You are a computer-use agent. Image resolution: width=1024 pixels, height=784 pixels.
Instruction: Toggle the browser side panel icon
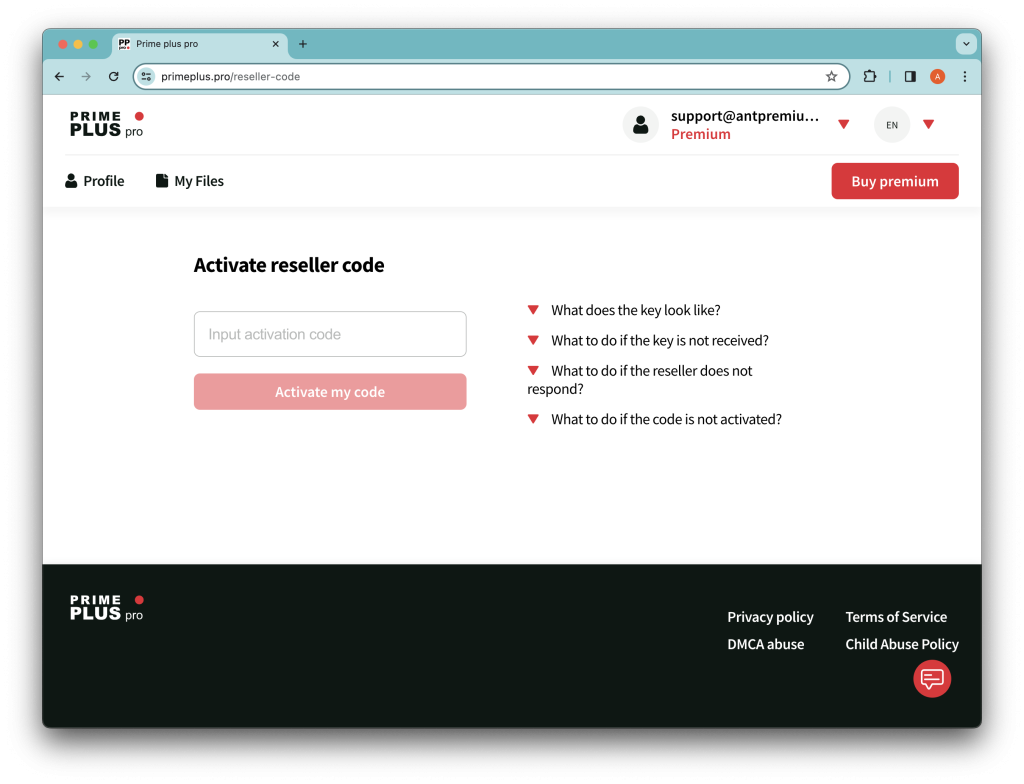[x=910, y=76]
